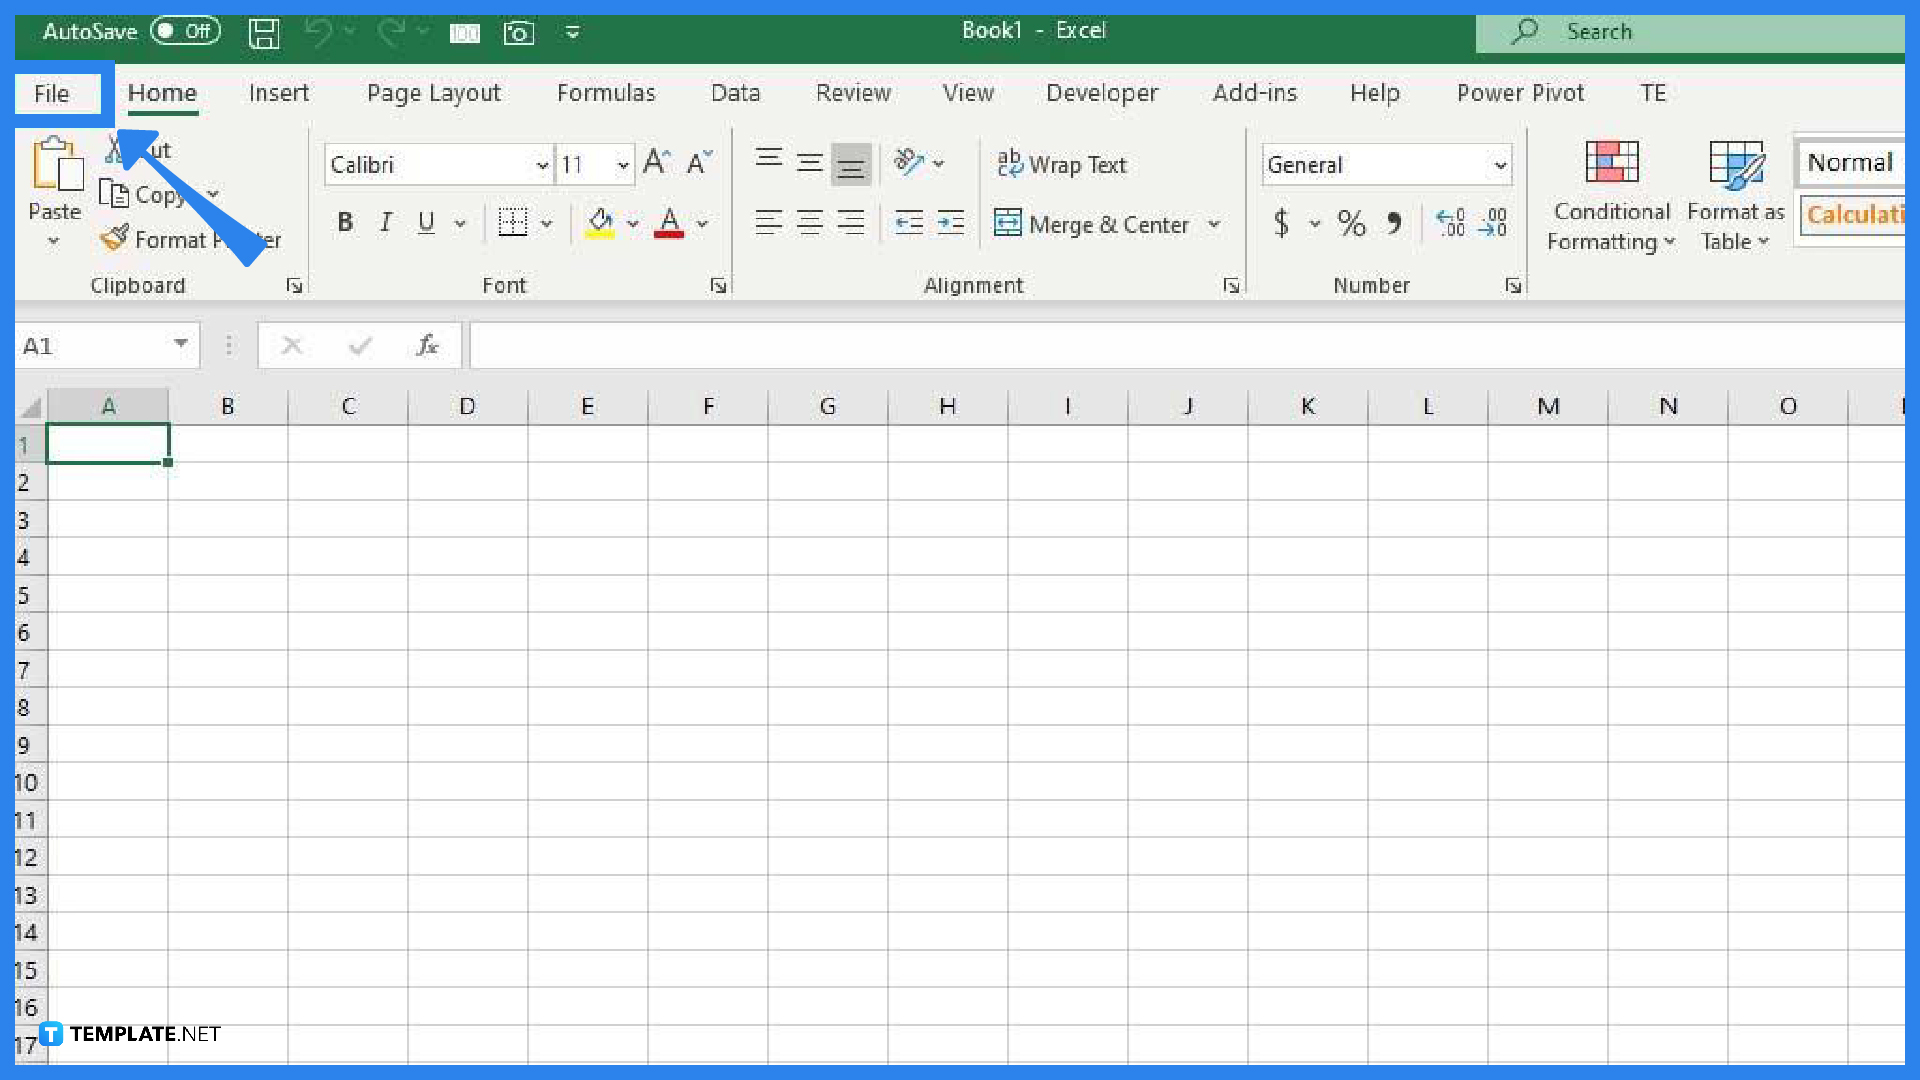Click the Bold formatting icon
1920x1080 pixels.
click(344, 222)
